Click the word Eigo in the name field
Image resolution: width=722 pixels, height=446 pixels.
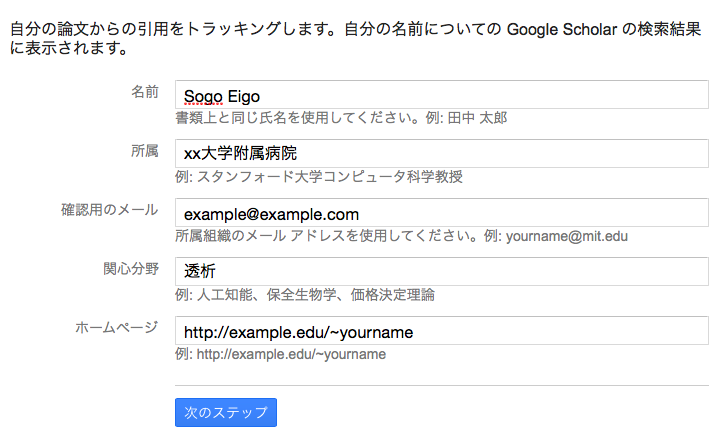(243, 96)
